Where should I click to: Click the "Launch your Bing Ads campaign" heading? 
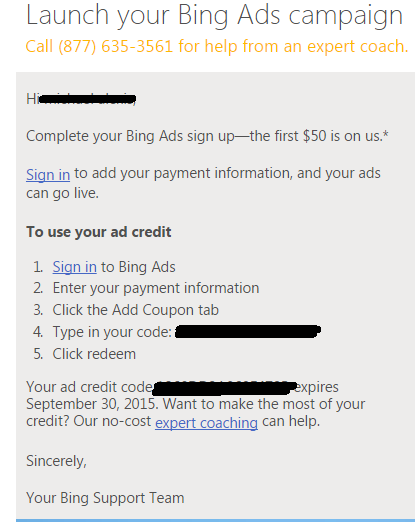coord(214,15)
